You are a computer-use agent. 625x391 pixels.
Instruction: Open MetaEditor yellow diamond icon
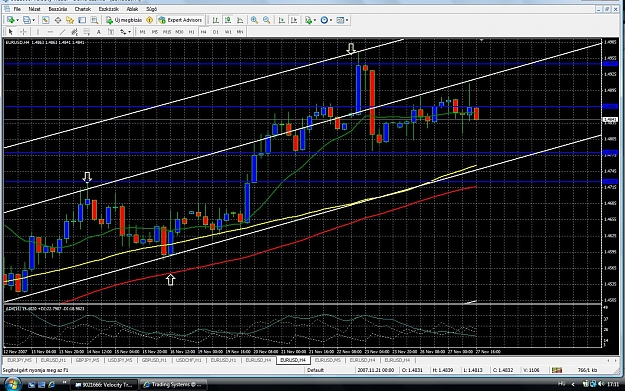(149, 20)
